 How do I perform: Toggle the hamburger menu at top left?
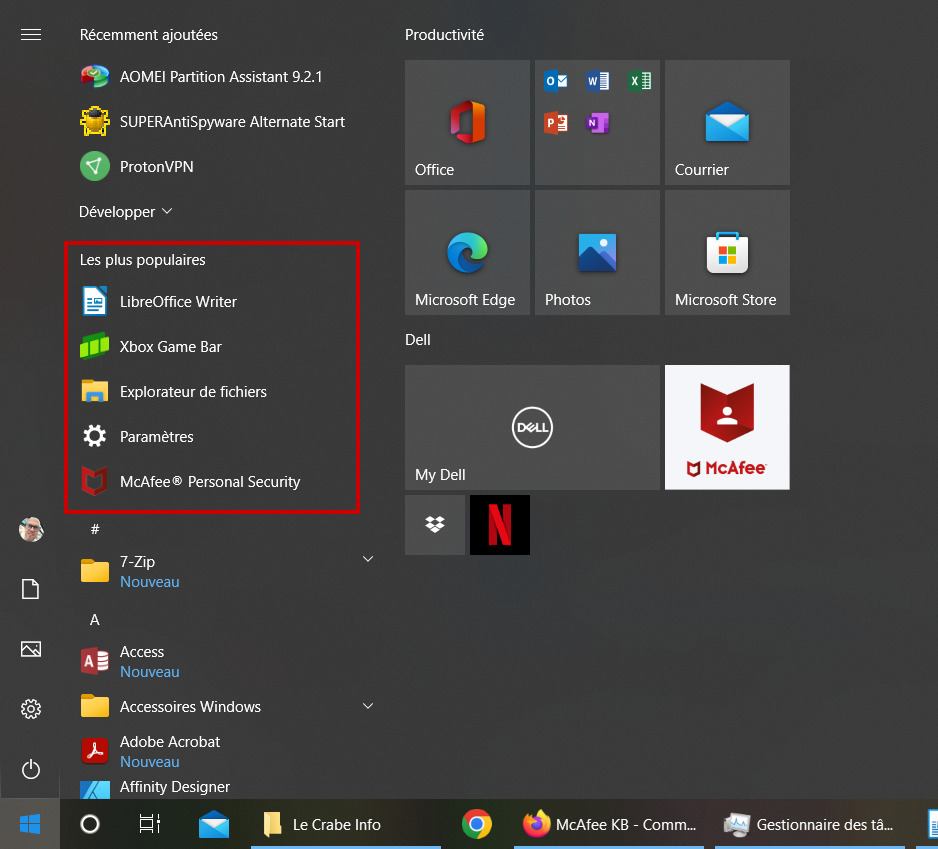tap(31, 35)
